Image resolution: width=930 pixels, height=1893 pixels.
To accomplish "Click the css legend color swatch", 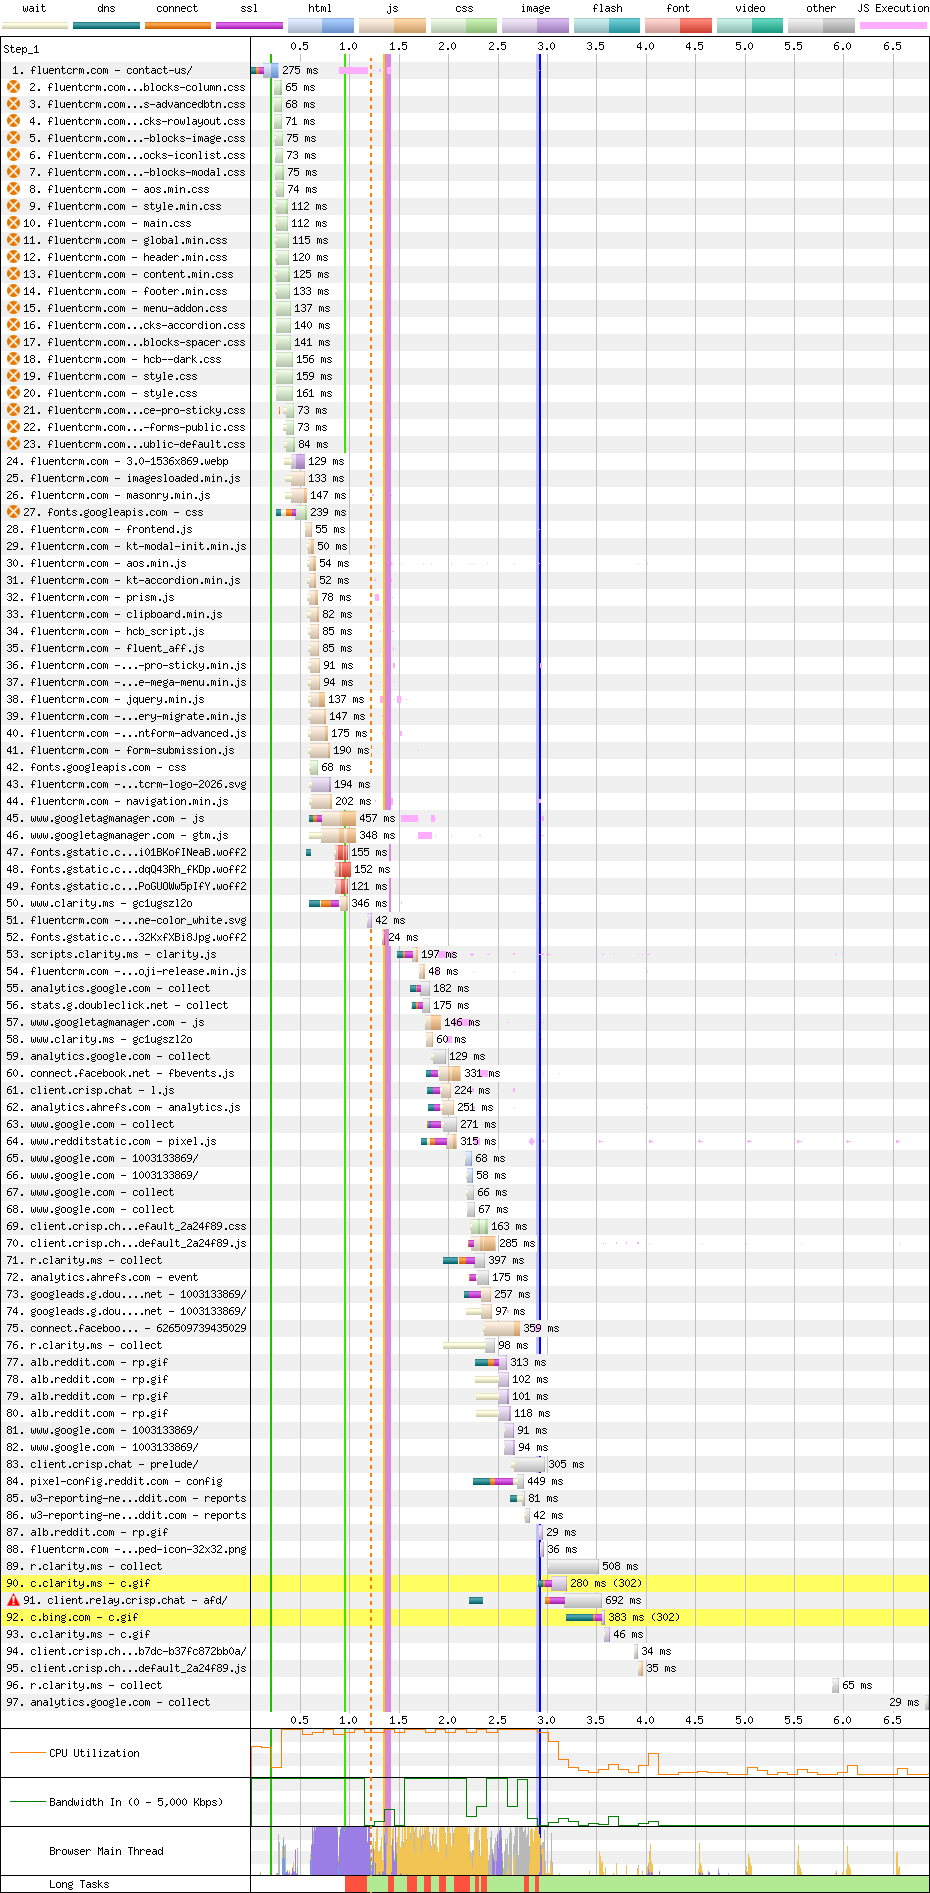I will point(464,25).
